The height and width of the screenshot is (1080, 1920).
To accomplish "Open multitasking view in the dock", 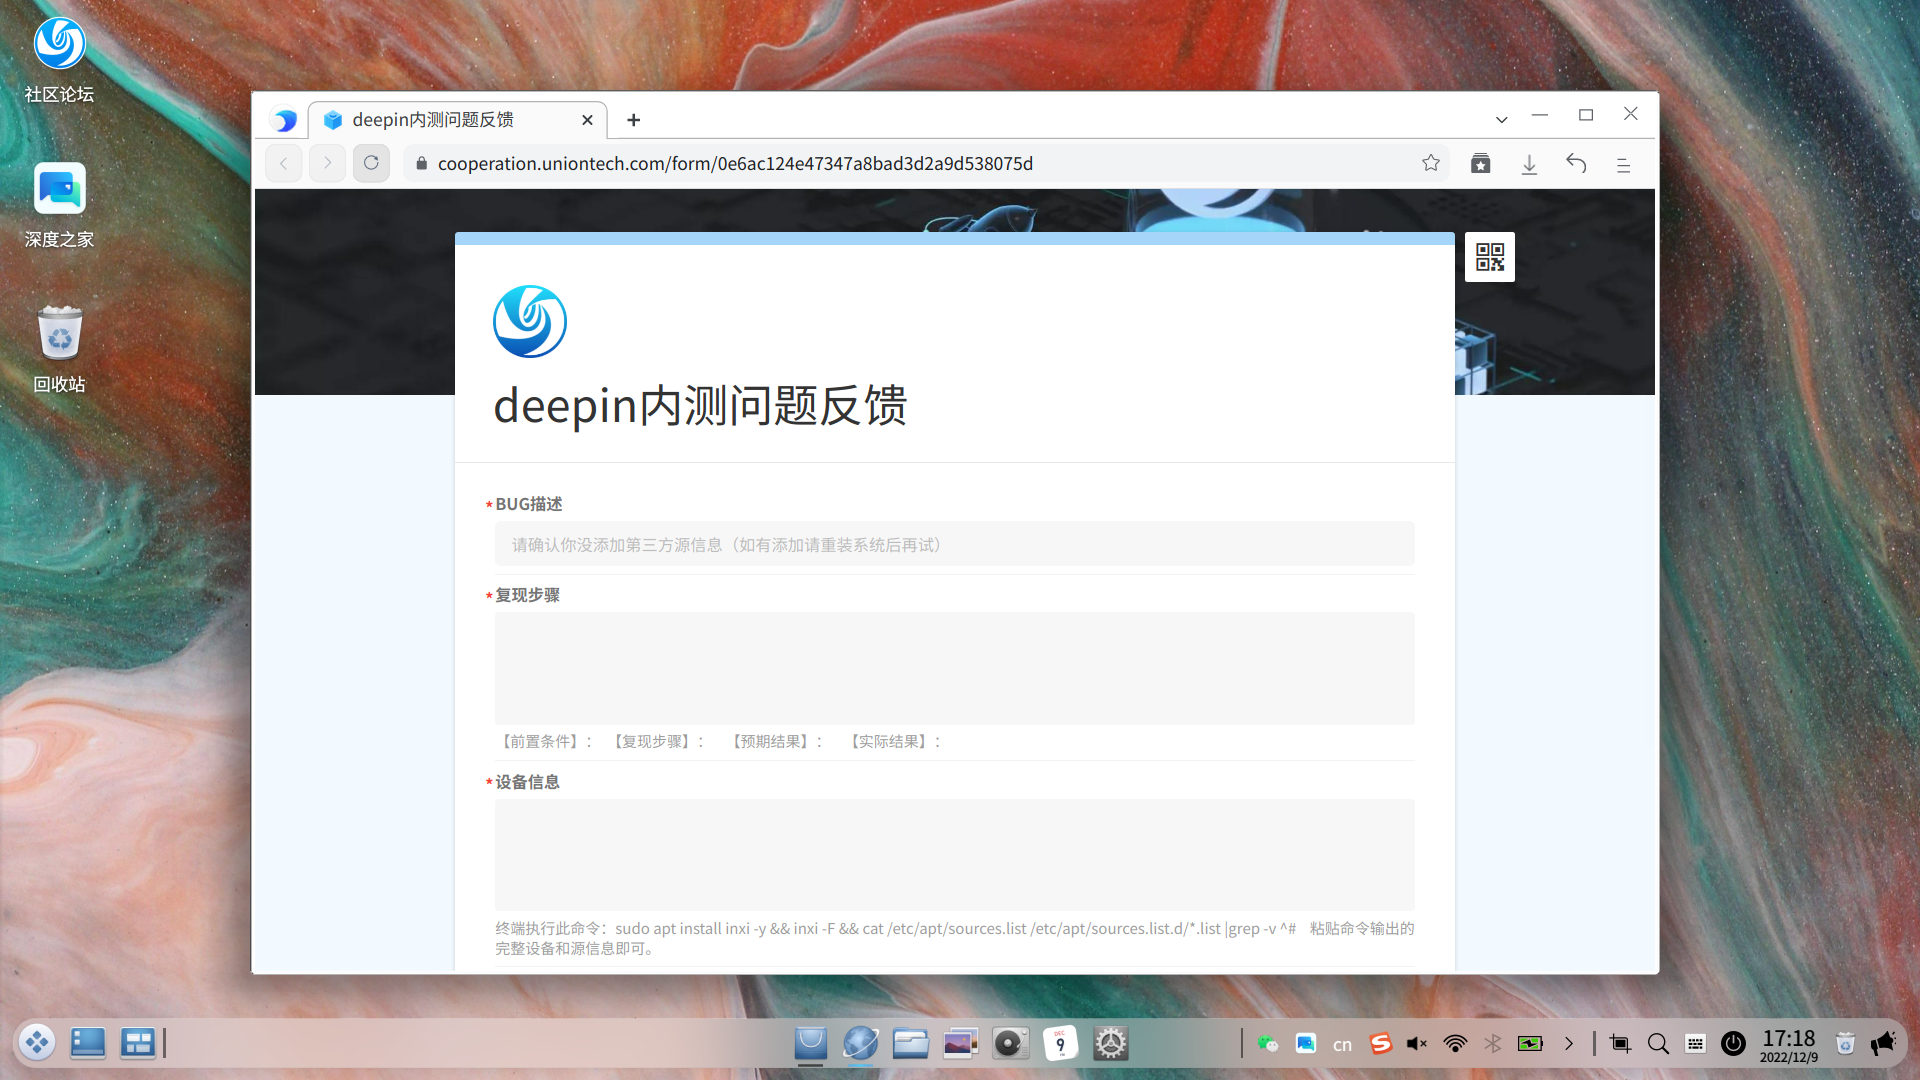I will 137,1043.
